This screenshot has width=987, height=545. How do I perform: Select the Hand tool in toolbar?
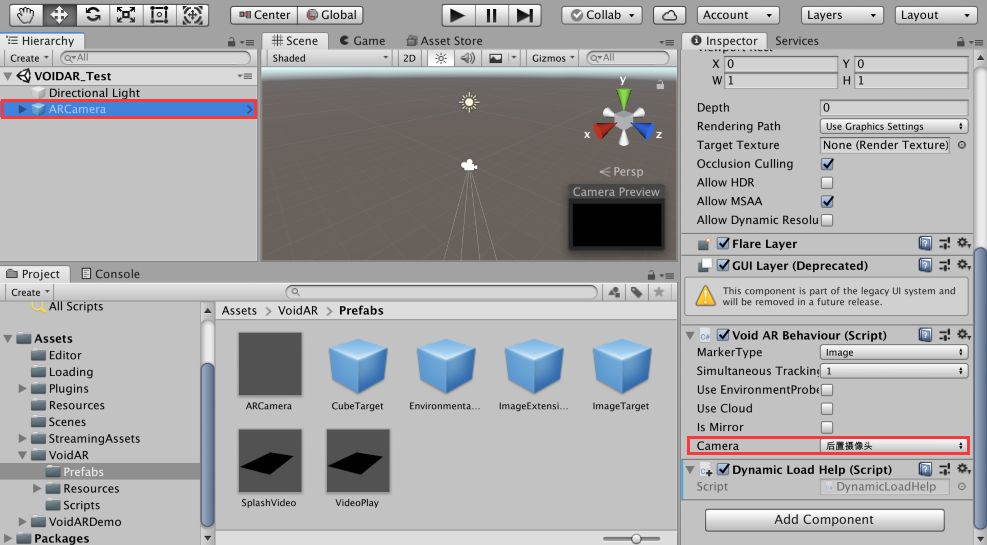26,15
